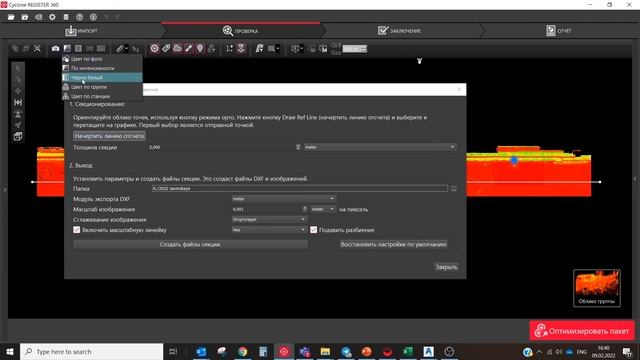Click the axis orientation toolbar icon
Image resolution: width=640 pixels, height=360 pixels.
[x=229, y=49]
